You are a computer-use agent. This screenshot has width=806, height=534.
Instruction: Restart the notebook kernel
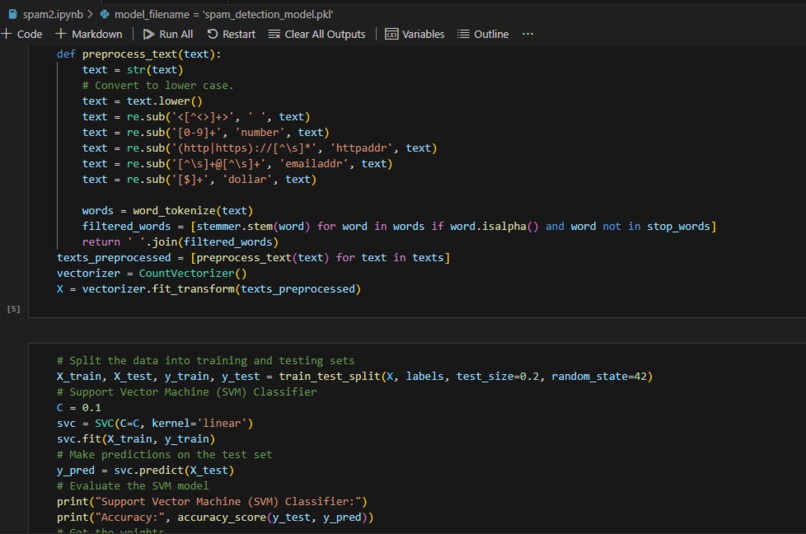tap(231, 34)
